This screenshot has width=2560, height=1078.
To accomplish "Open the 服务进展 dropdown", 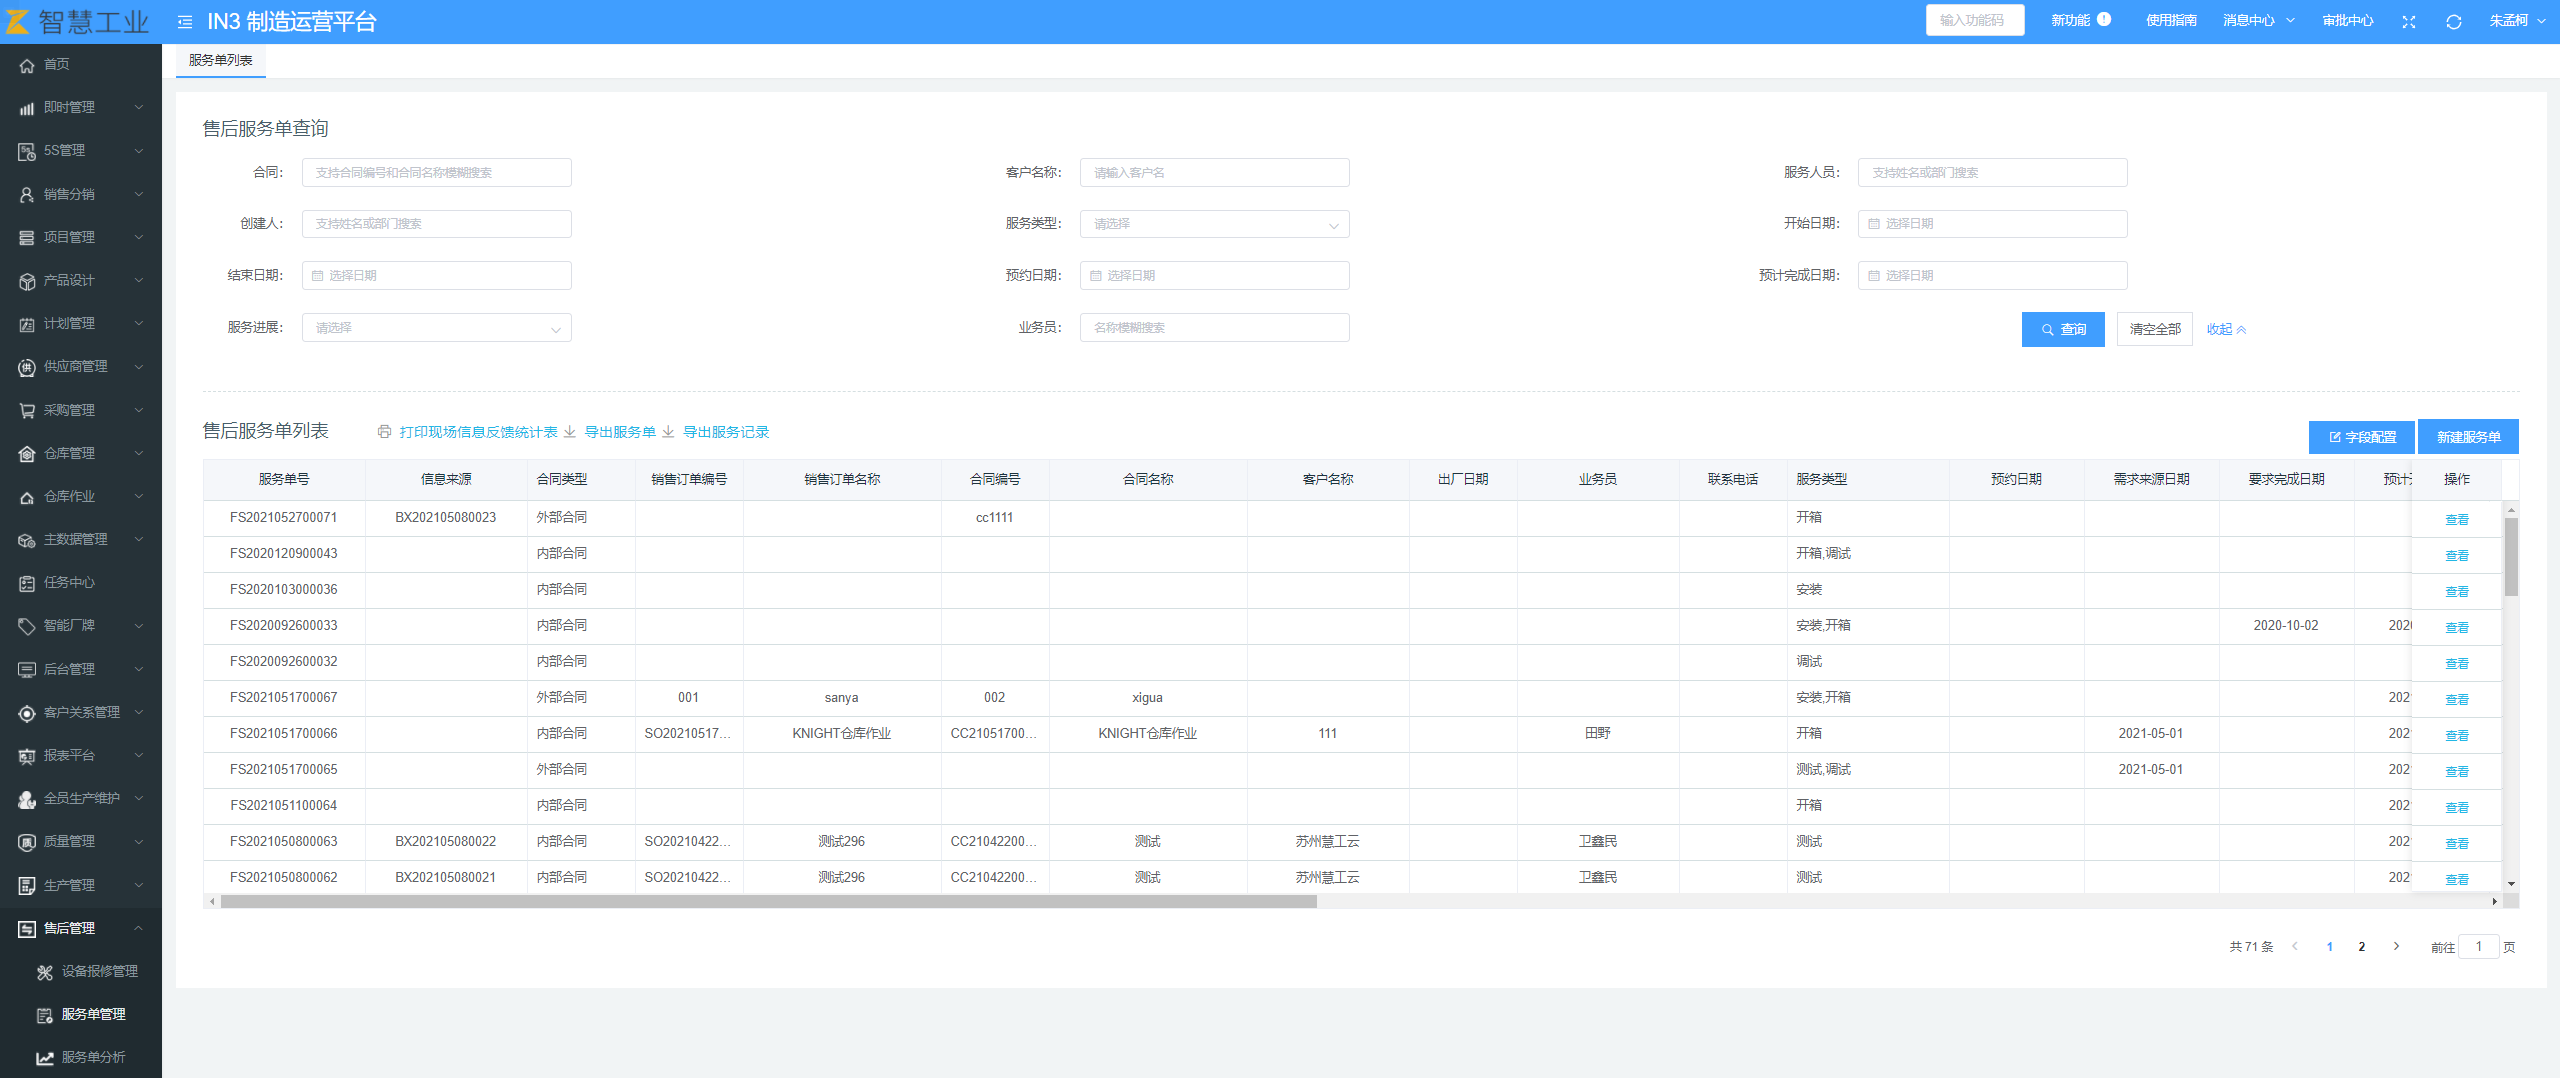I will click(436, 328).
